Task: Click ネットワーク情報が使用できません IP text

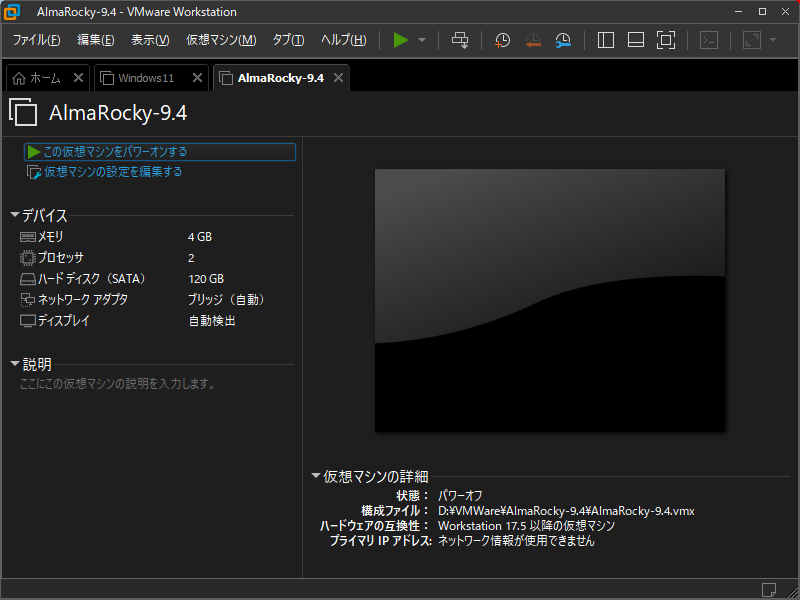Action: pos(516,540)
